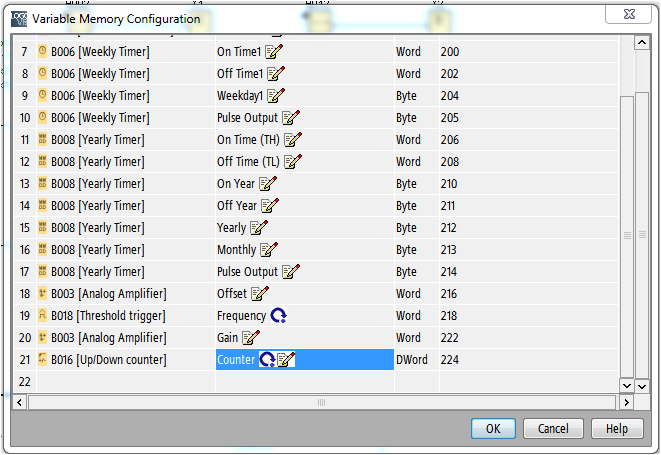
Task: Click address value 211
Action: click(x=448, y=205)
